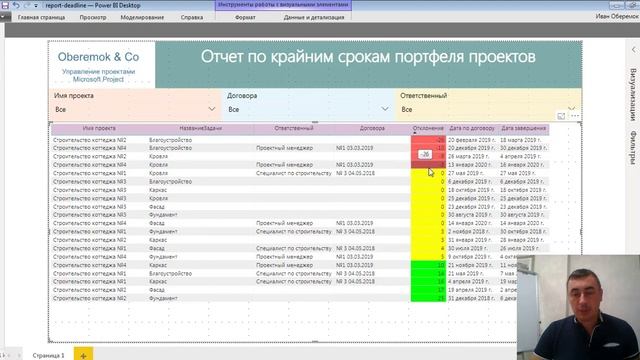Undo the last action in the title bar
The image size is (640, 360).
pos(16,5)
